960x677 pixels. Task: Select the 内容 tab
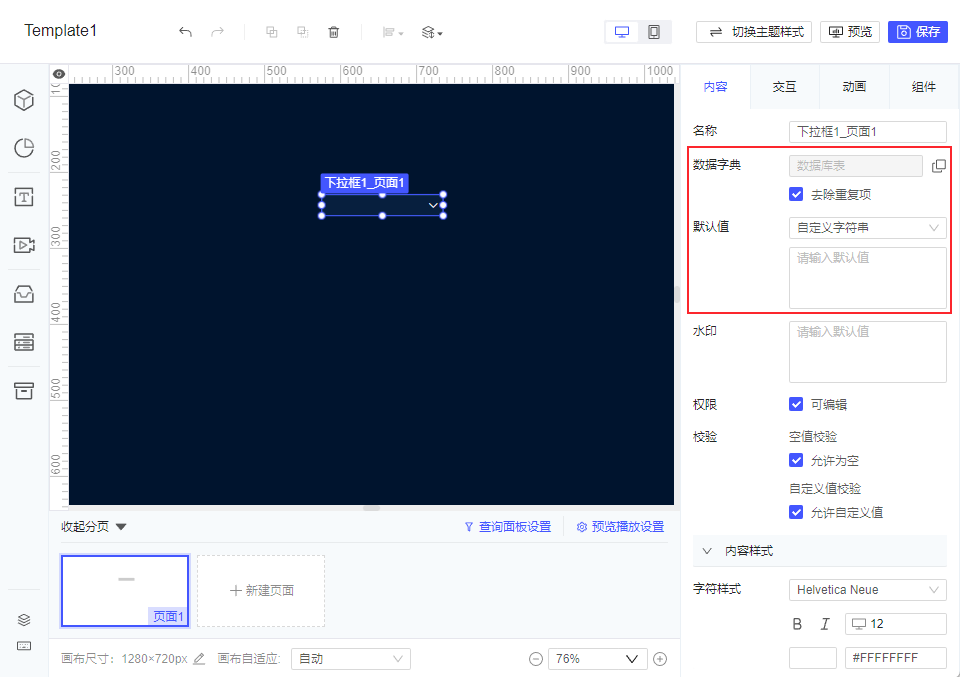[x=715, y=87]
